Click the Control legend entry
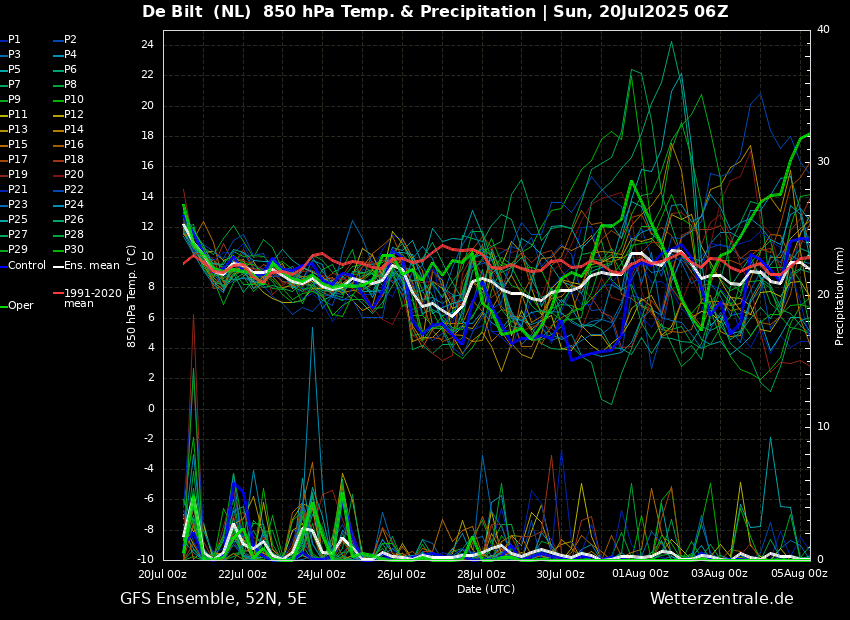 click(x=23, y=266)
